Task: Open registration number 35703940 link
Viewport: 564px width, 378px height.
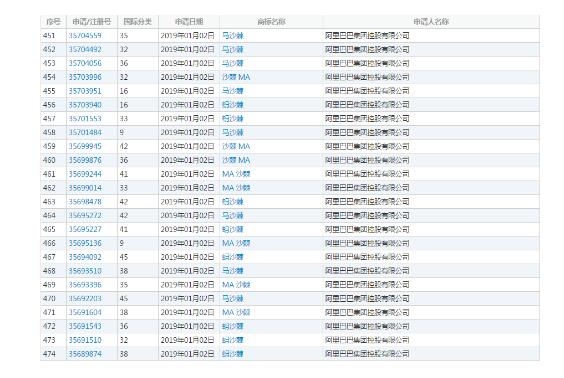Action: click(x=85, y=105)
